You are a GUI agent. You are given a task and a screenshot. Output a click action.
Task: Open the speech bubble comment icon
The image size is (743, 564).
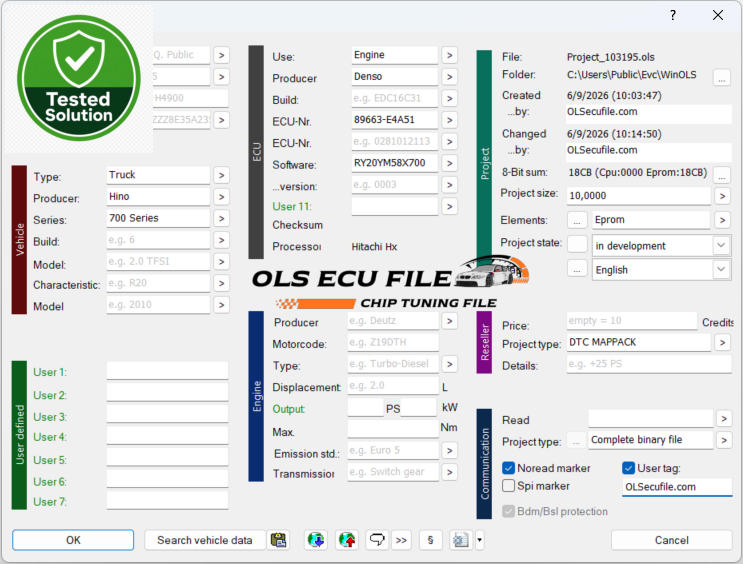pos(377,540)
